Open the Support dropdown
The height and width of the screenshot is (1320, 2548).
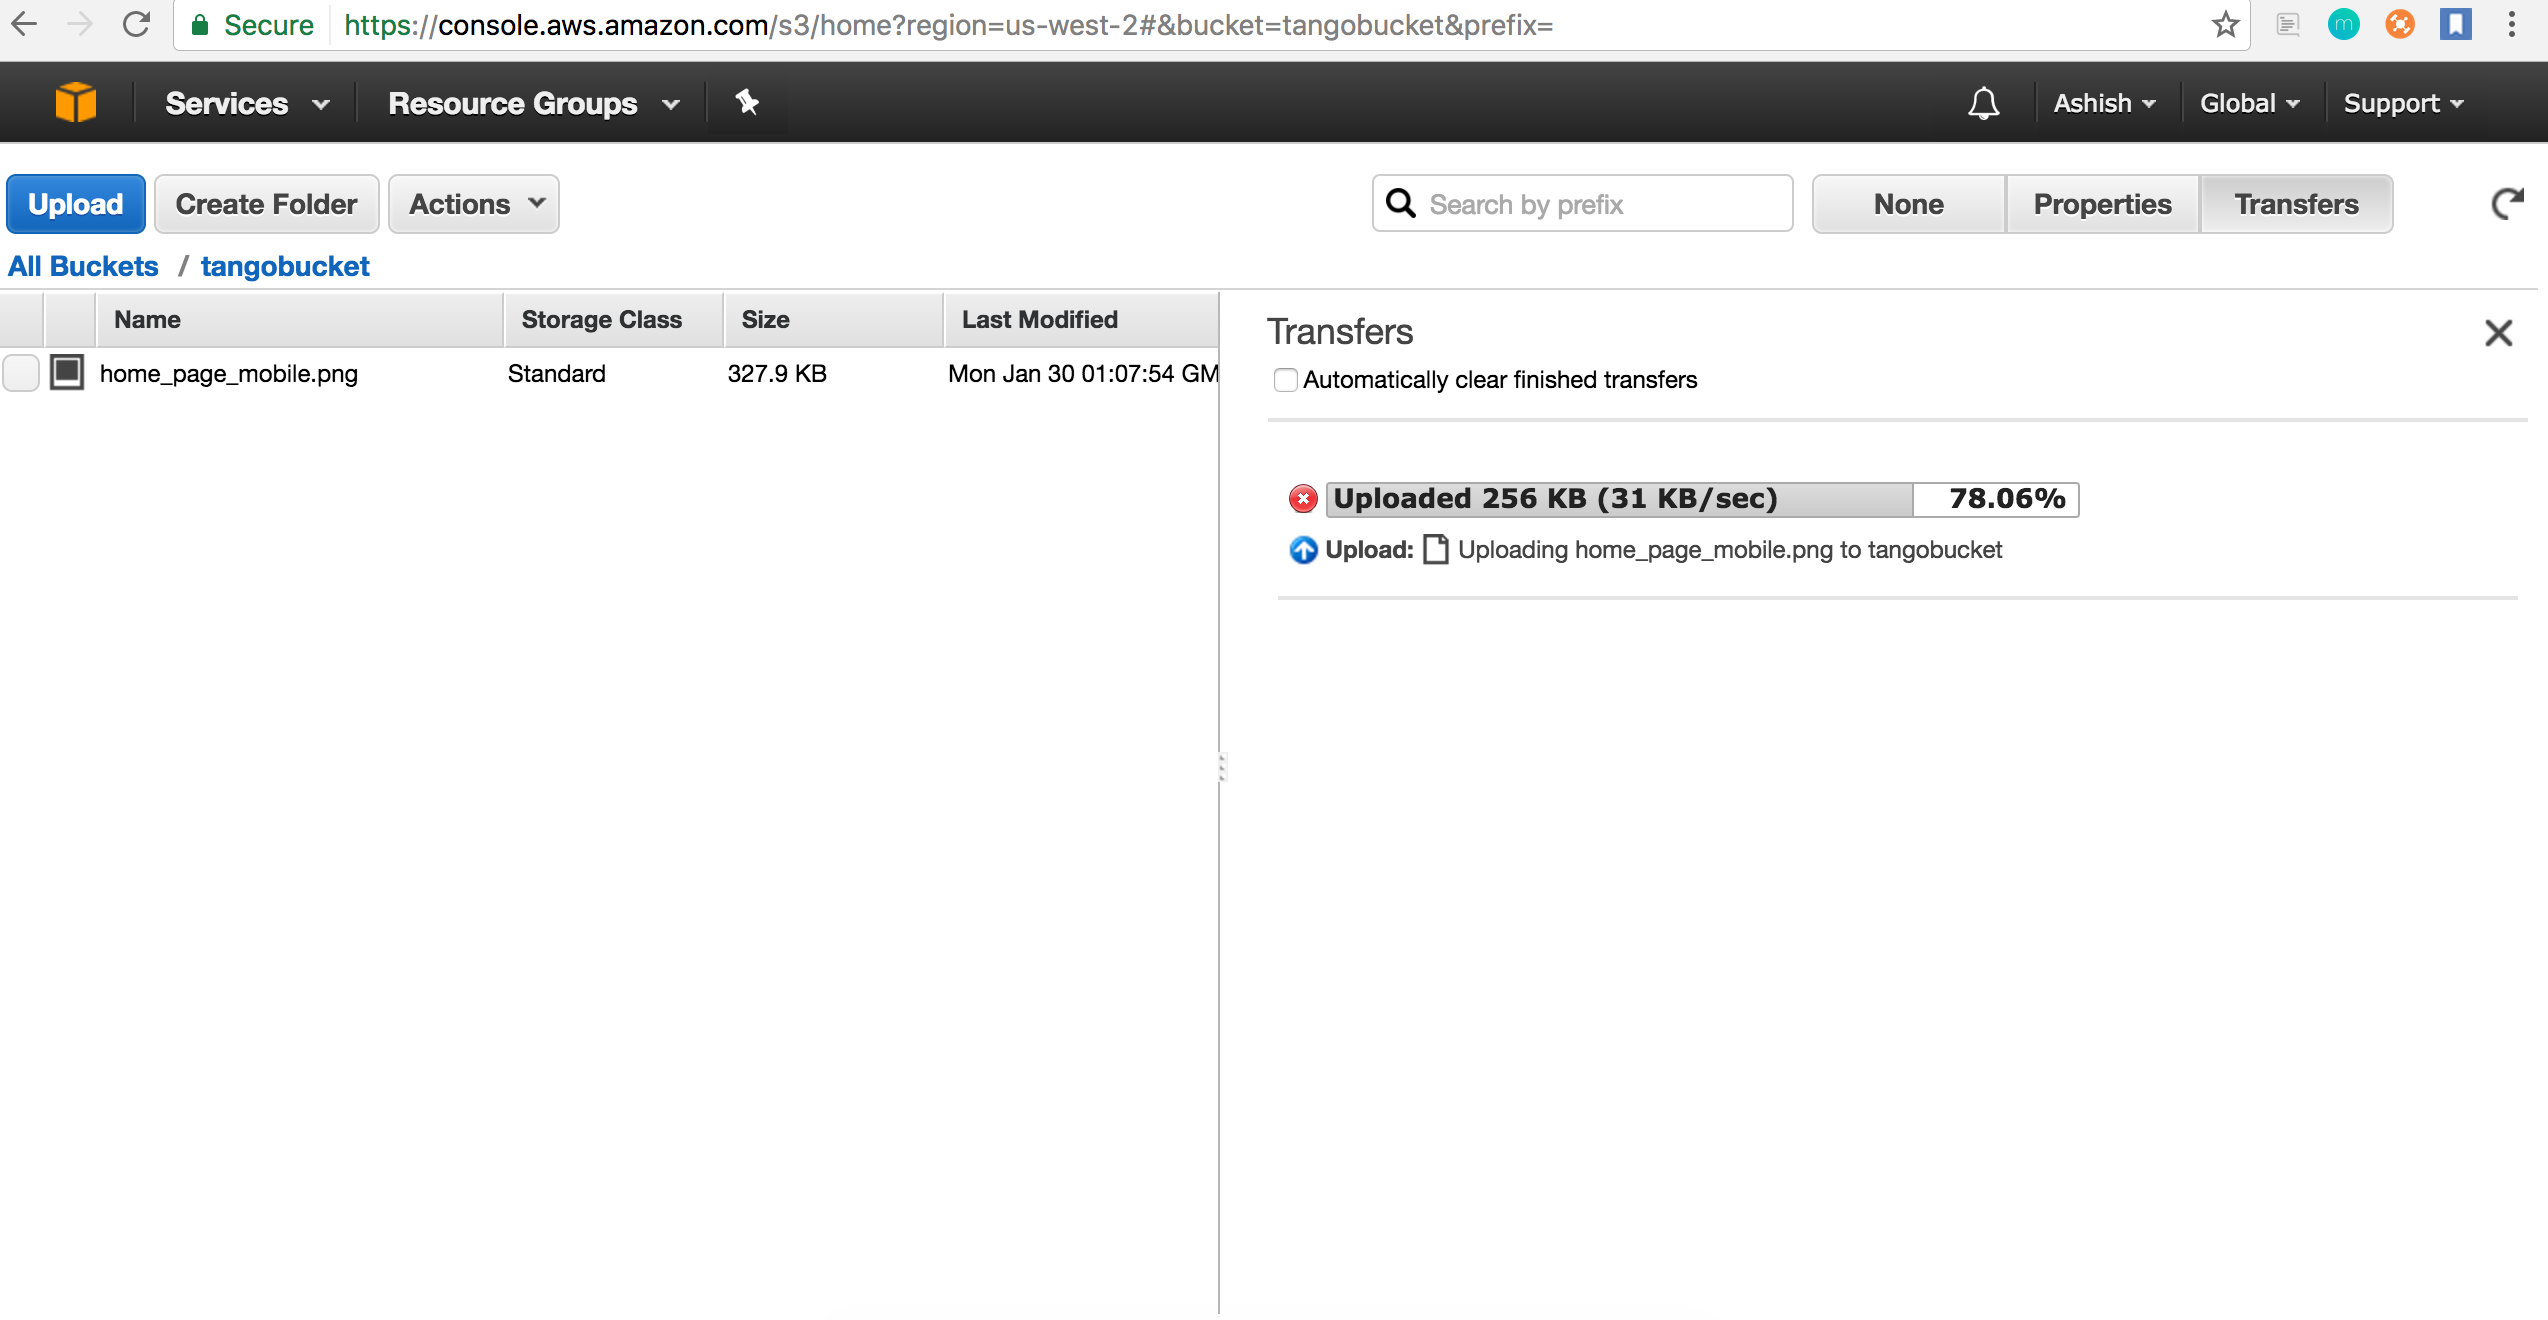(x=2404, y=103)
